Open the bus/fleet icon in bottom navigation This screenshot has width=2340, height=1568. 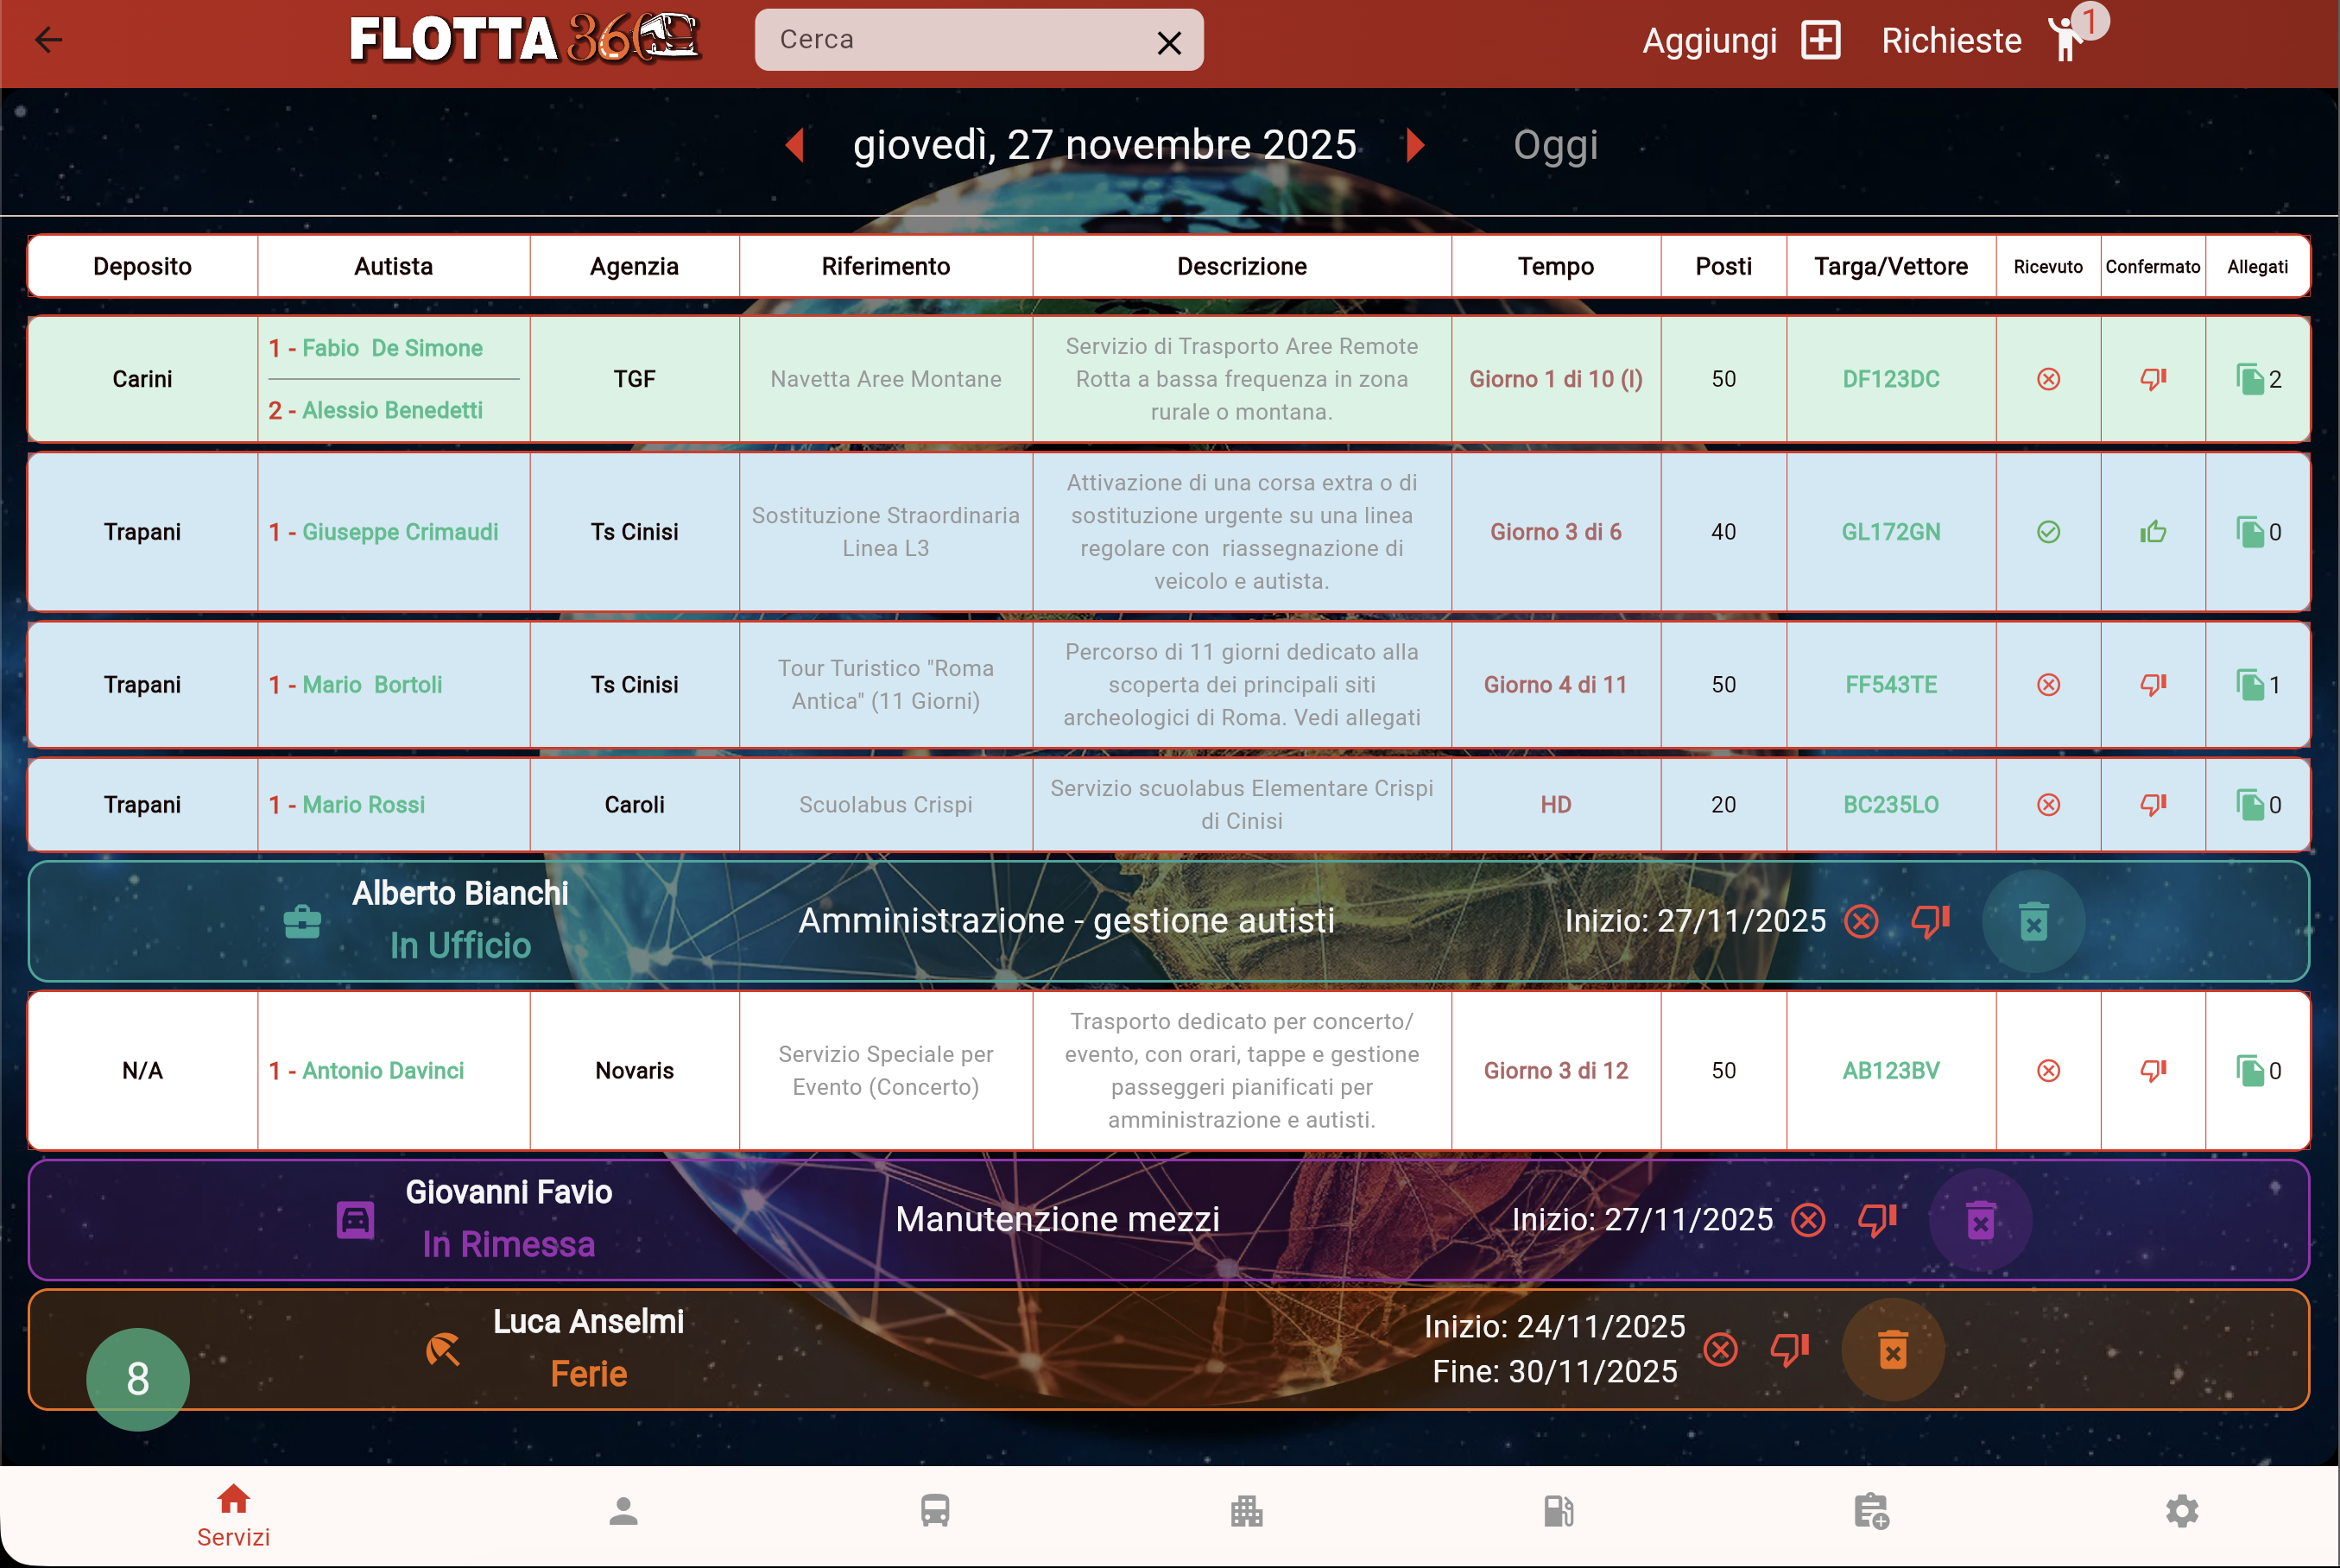pos(934,1511)
